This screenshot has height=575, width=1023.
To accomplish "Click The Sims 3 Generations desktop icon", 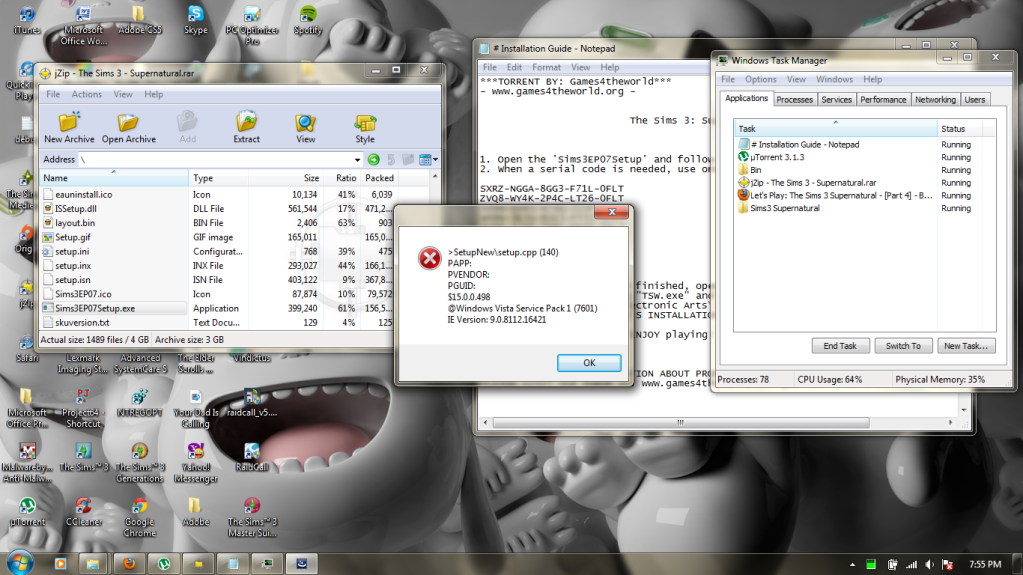I will [140, 462].
